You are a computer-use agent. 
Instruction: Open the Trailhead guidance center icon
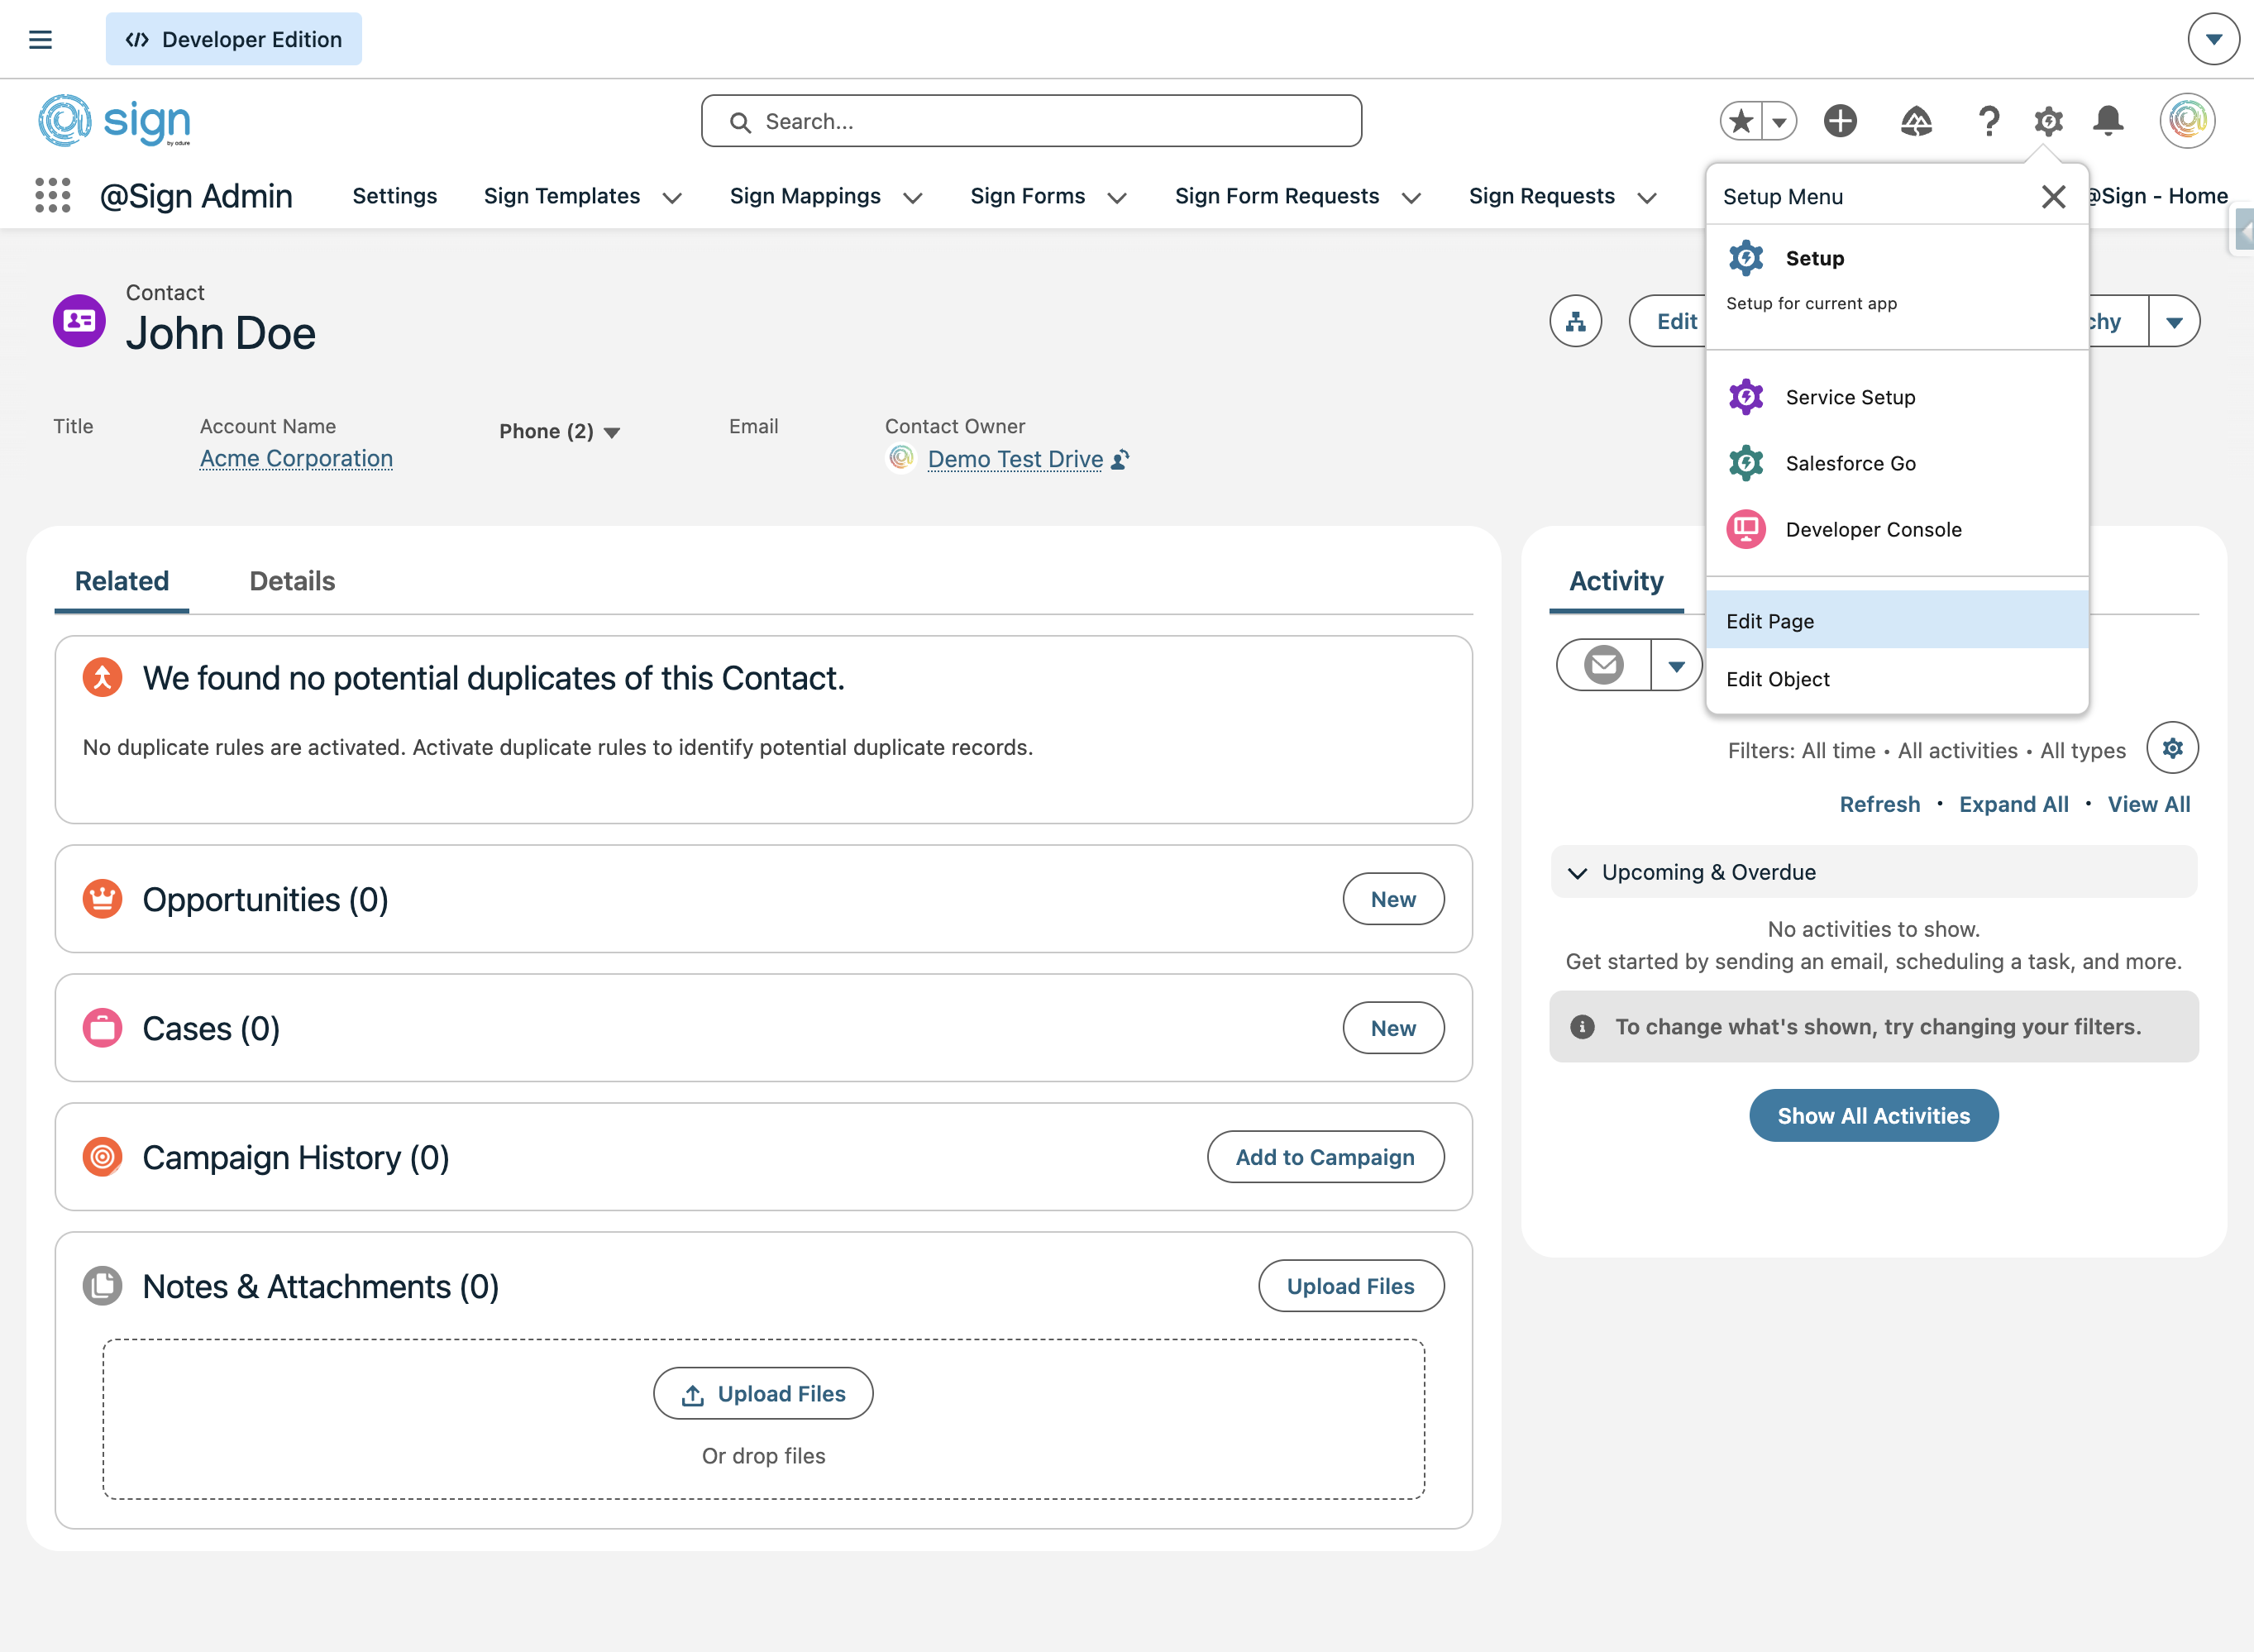1915,121
